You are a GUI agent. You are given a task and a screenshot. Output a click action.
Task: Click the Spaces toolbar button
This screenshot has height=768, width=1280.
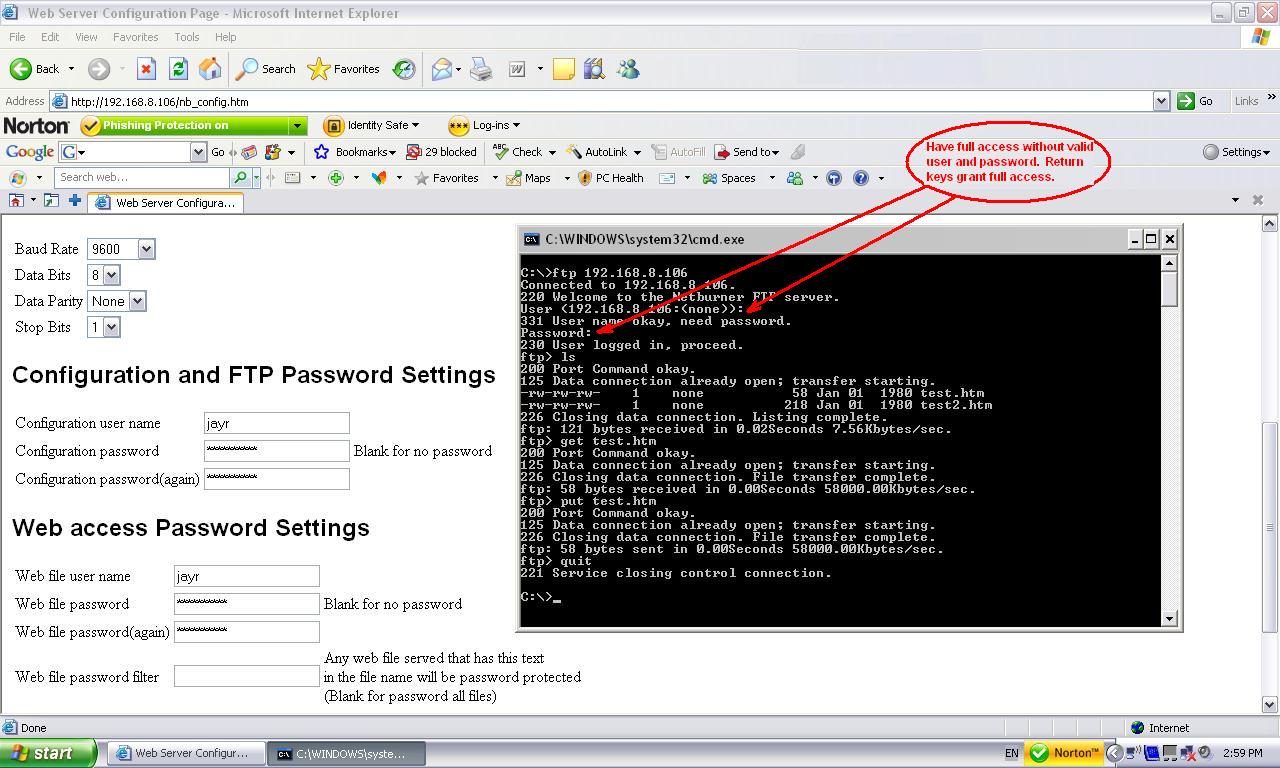(729, 178)
